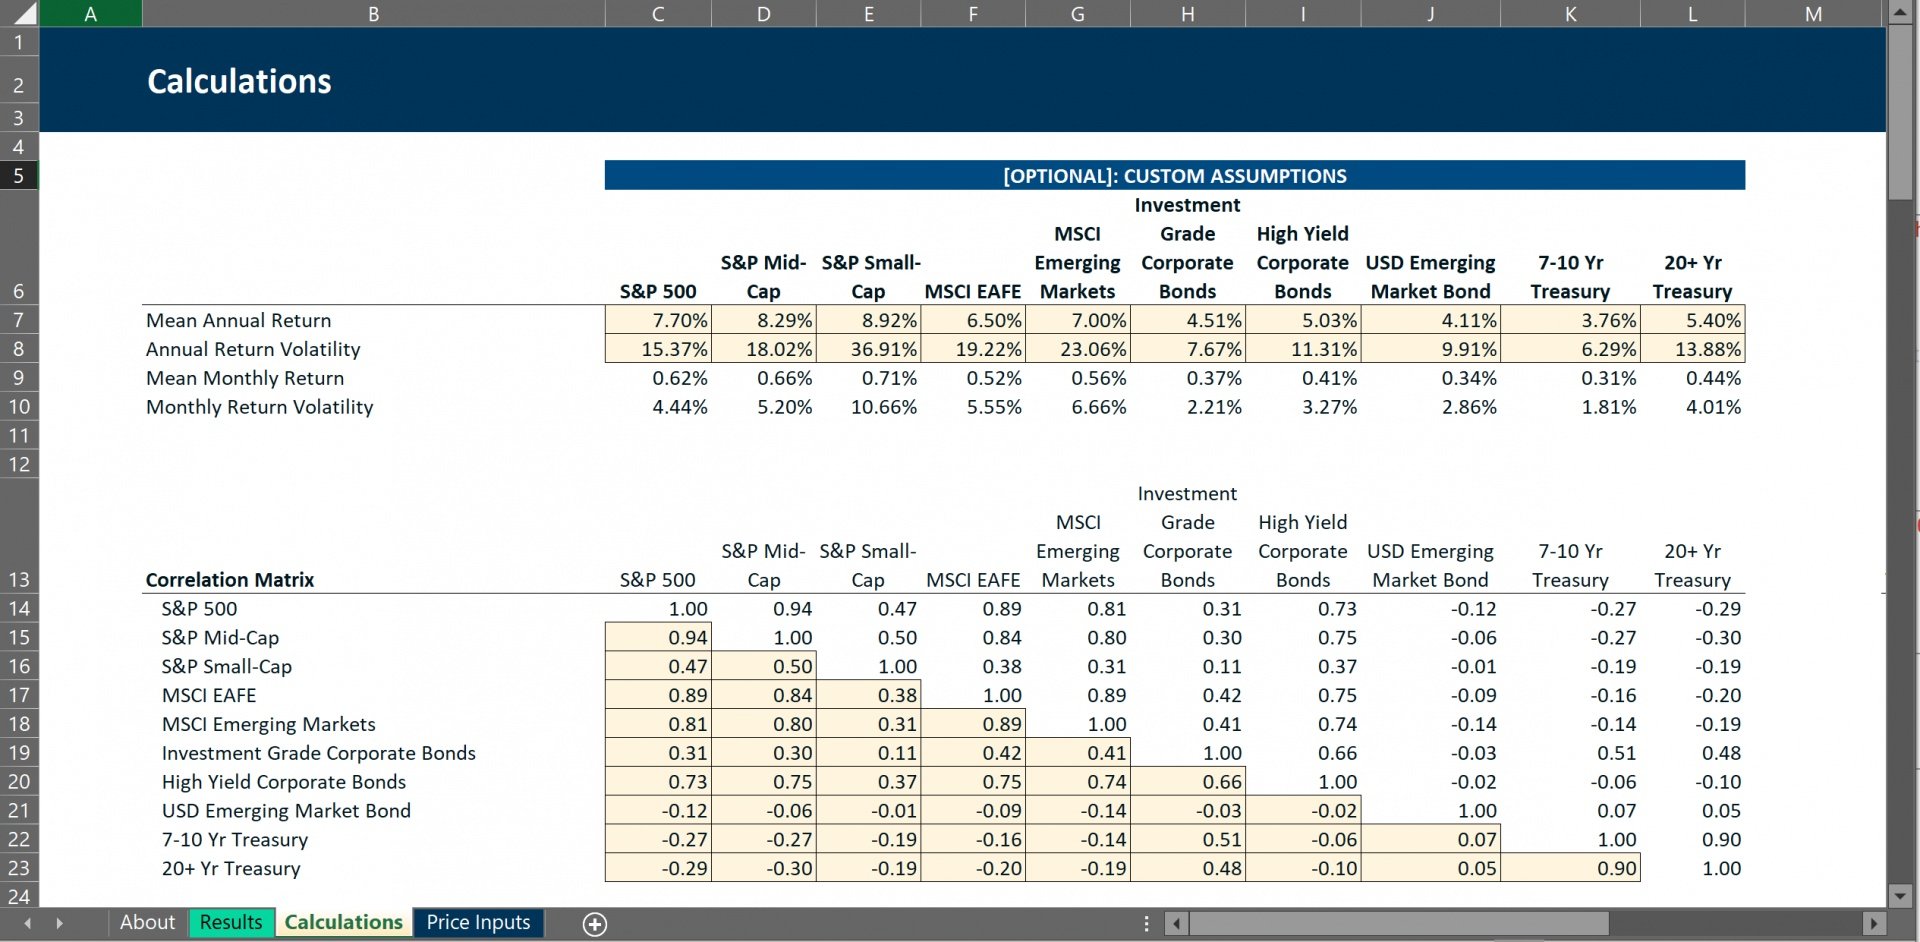Edit S&P Small-Cap volatility 36.91%
Screen dimensions: 1920x942
[869, 349]
